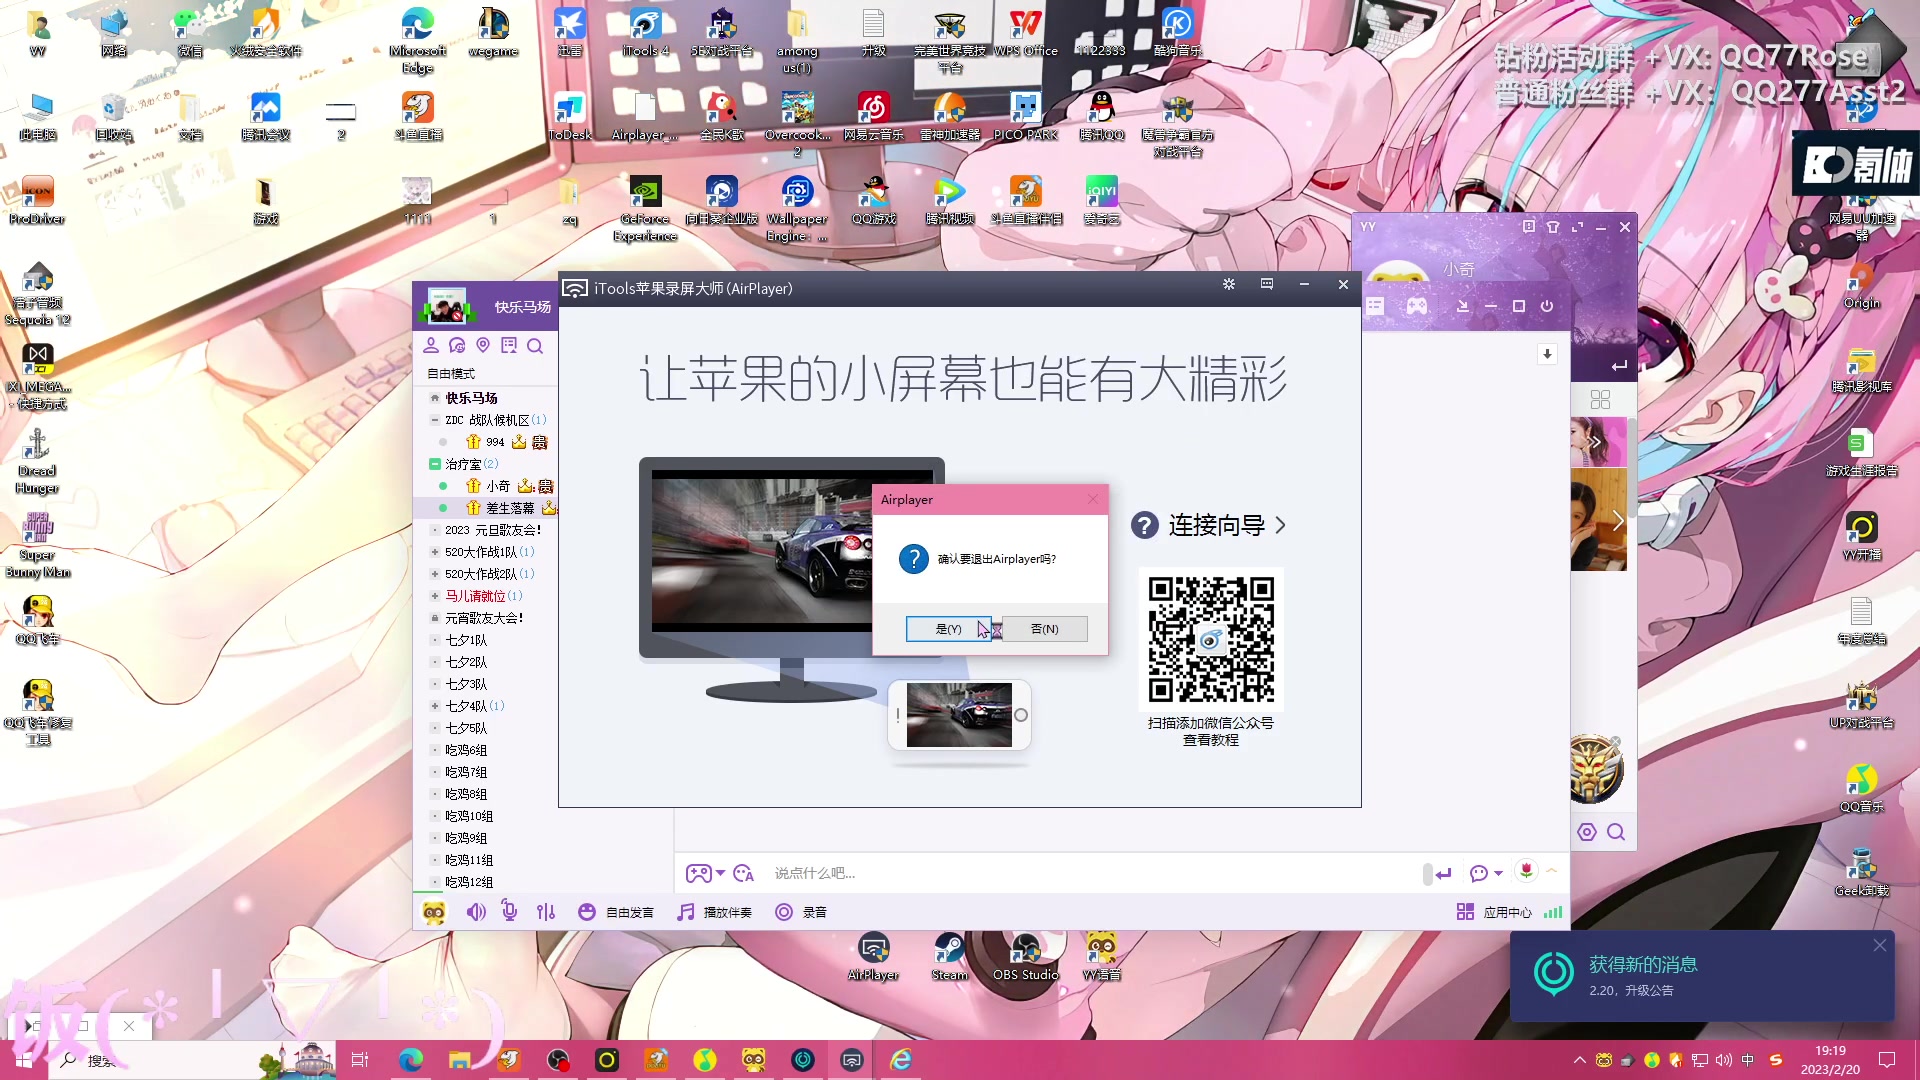This screenshot has width=1920, height=1080.
Task: Click 录音 to start recording
Action: click(x=801, y=912)
